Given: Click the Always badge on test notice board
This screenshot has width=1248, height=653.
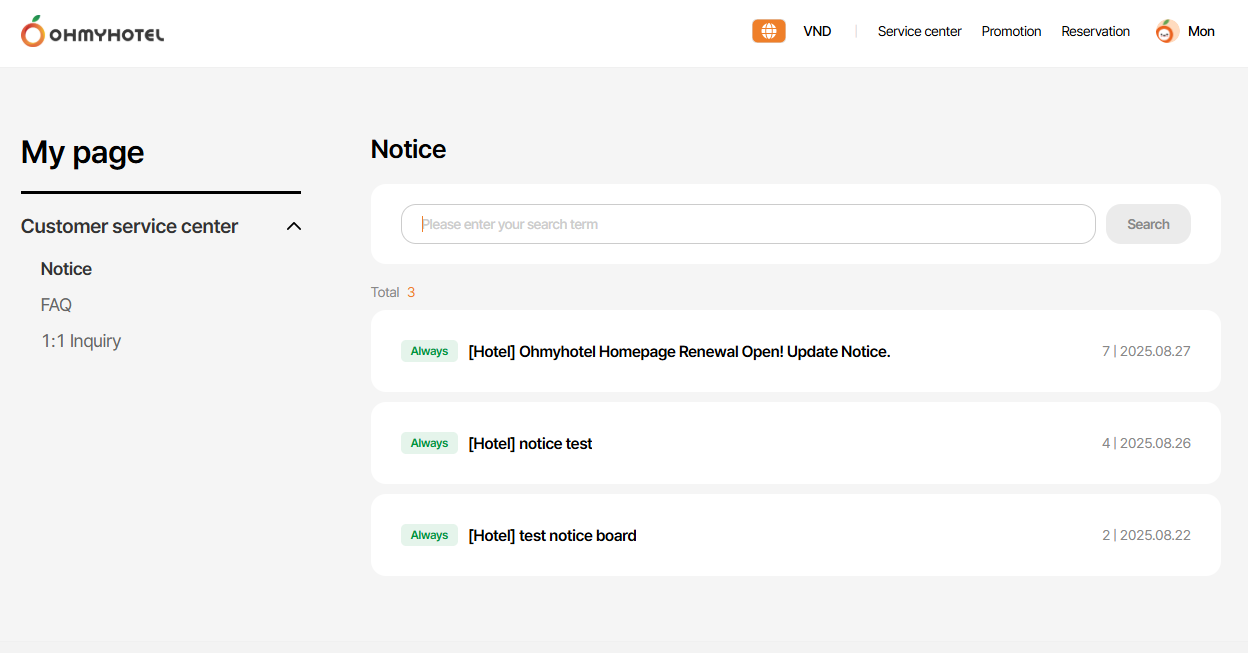Looking at the screenshot, I should click(x=429, y=535).
